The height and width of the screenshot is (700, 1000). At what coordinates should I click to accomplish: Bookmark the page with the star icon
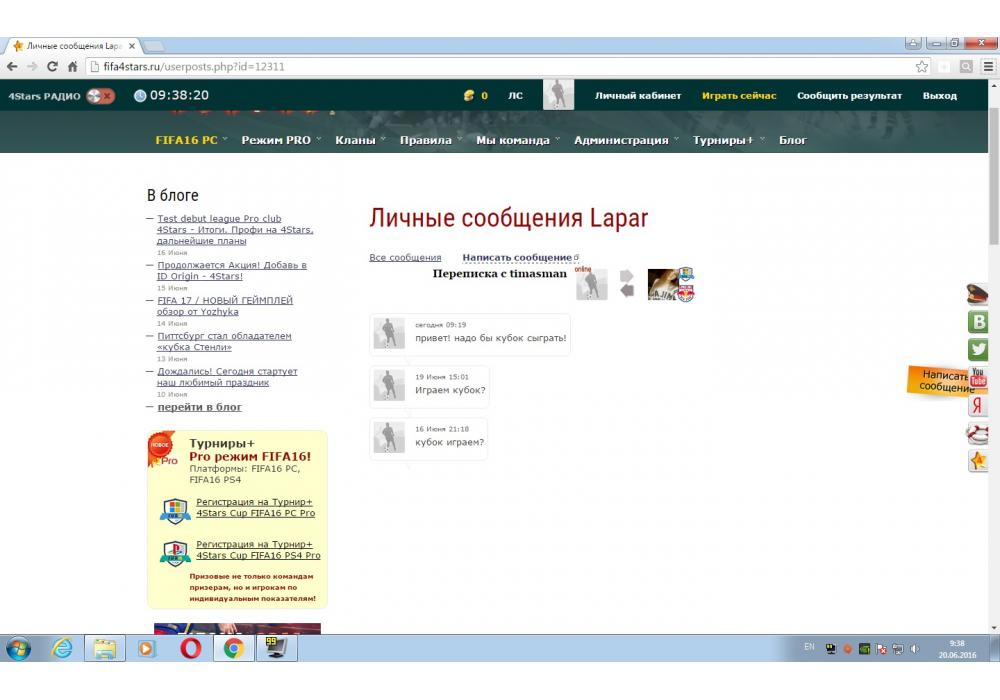tap(922, 67)
